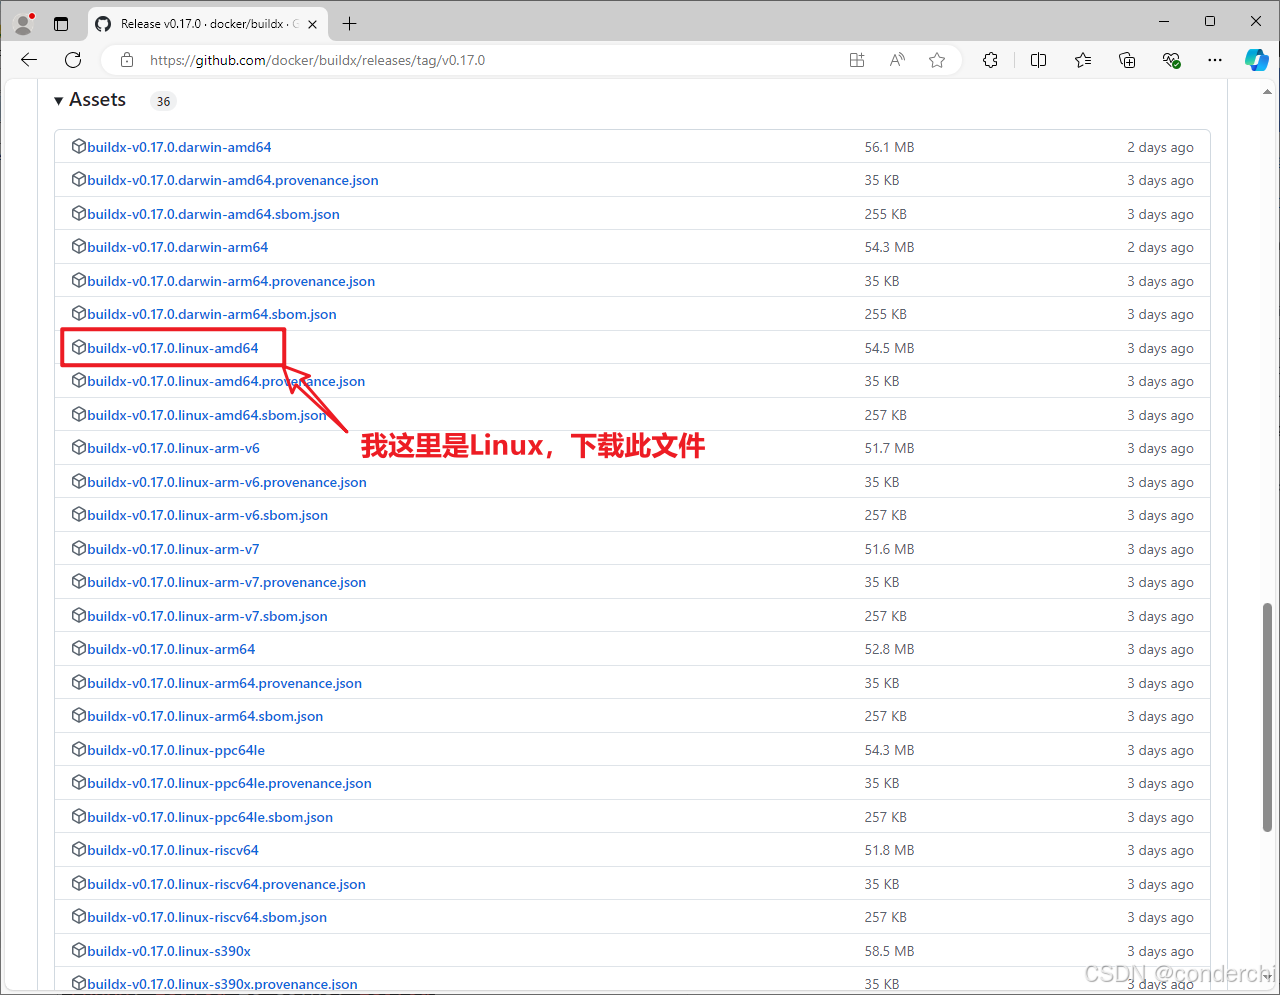1280x995 pixels.
Task: Click package icon beside buildx-v0.17.0.linux-arm-v7
Action: click(x=79, y=548)
